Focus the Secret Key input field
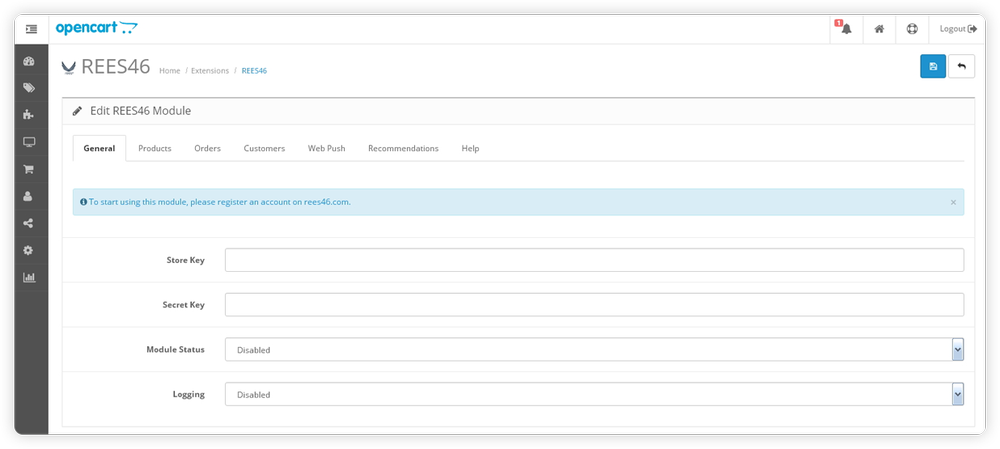Screen dimensions: 1000x449 point(594,305)
